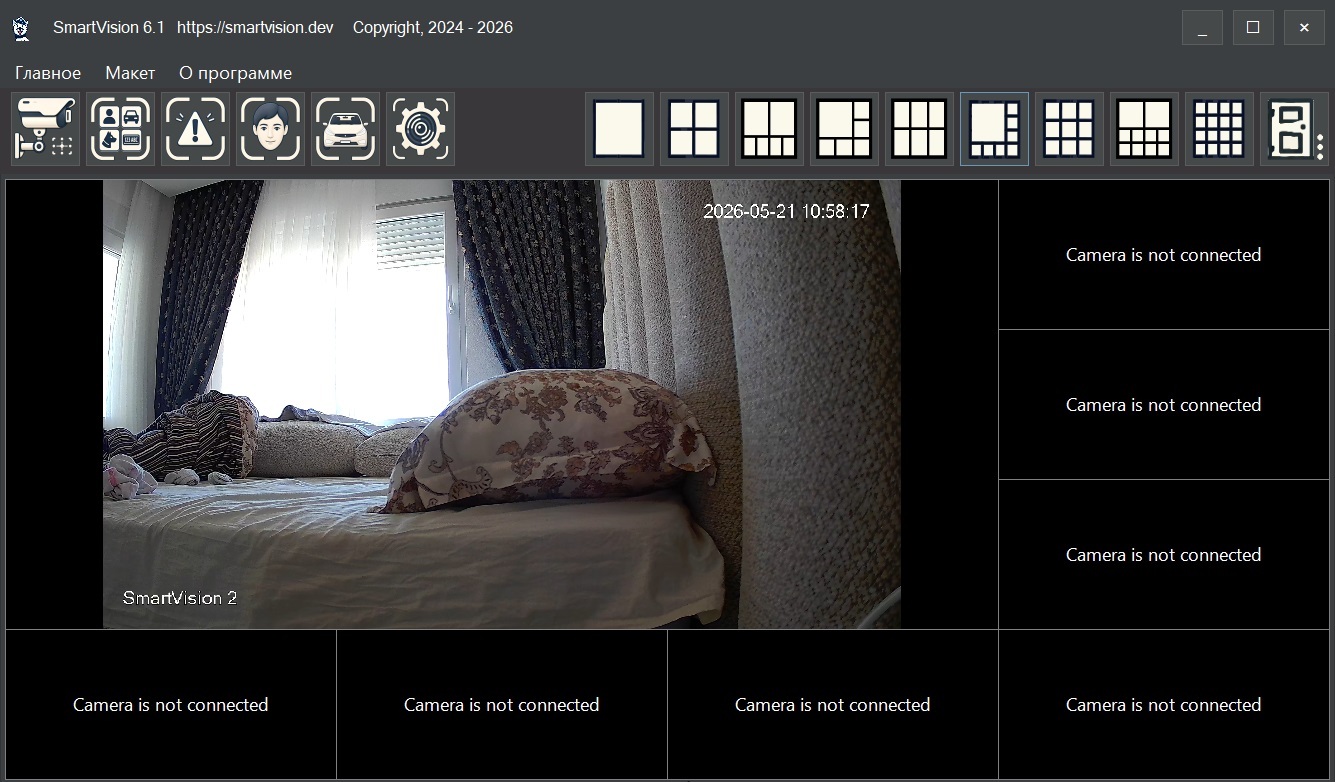Select the single camera layout
Viewport: 1335px width, 782px height.
[619, 129]
